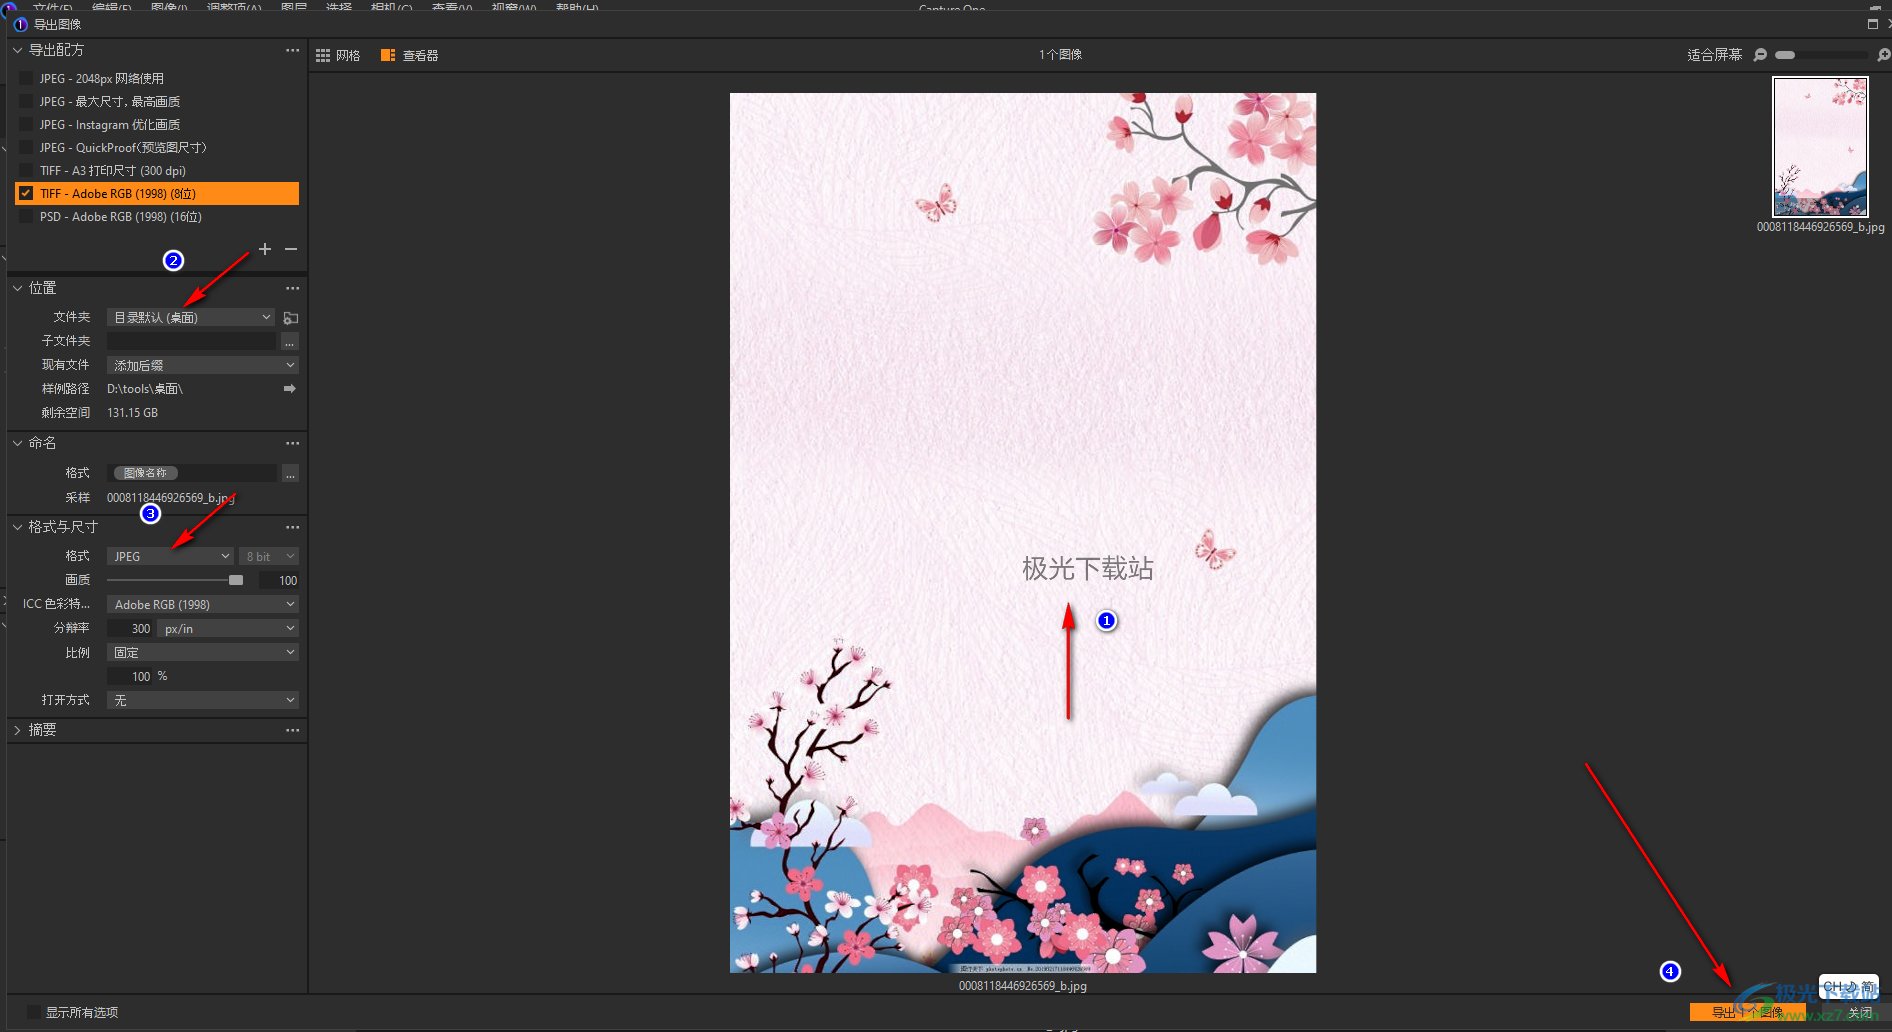Select the 0008118446926569_b.jpg thumbnail

tap(1820, 147)
